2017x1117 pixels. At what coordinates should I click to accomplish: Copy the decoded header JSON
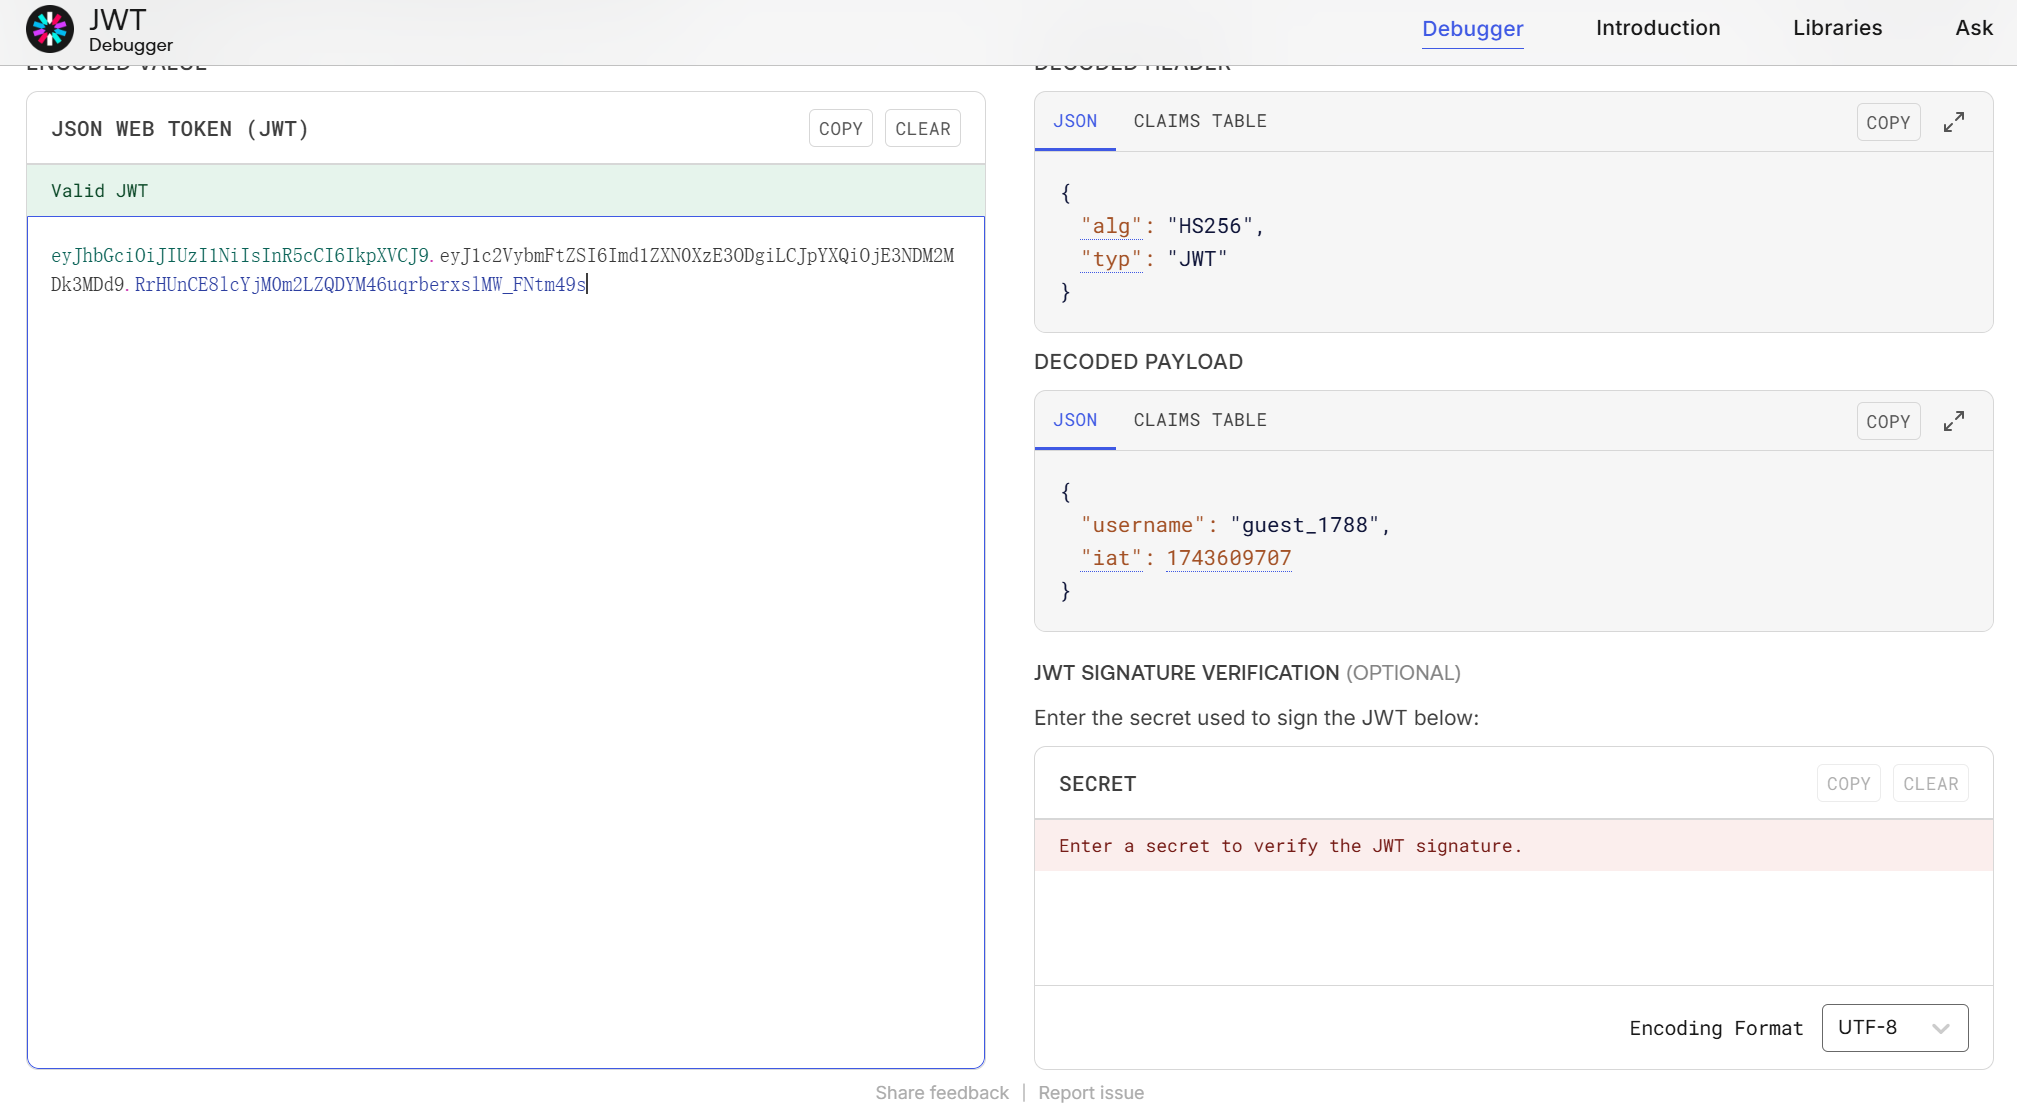(1887, 122)
